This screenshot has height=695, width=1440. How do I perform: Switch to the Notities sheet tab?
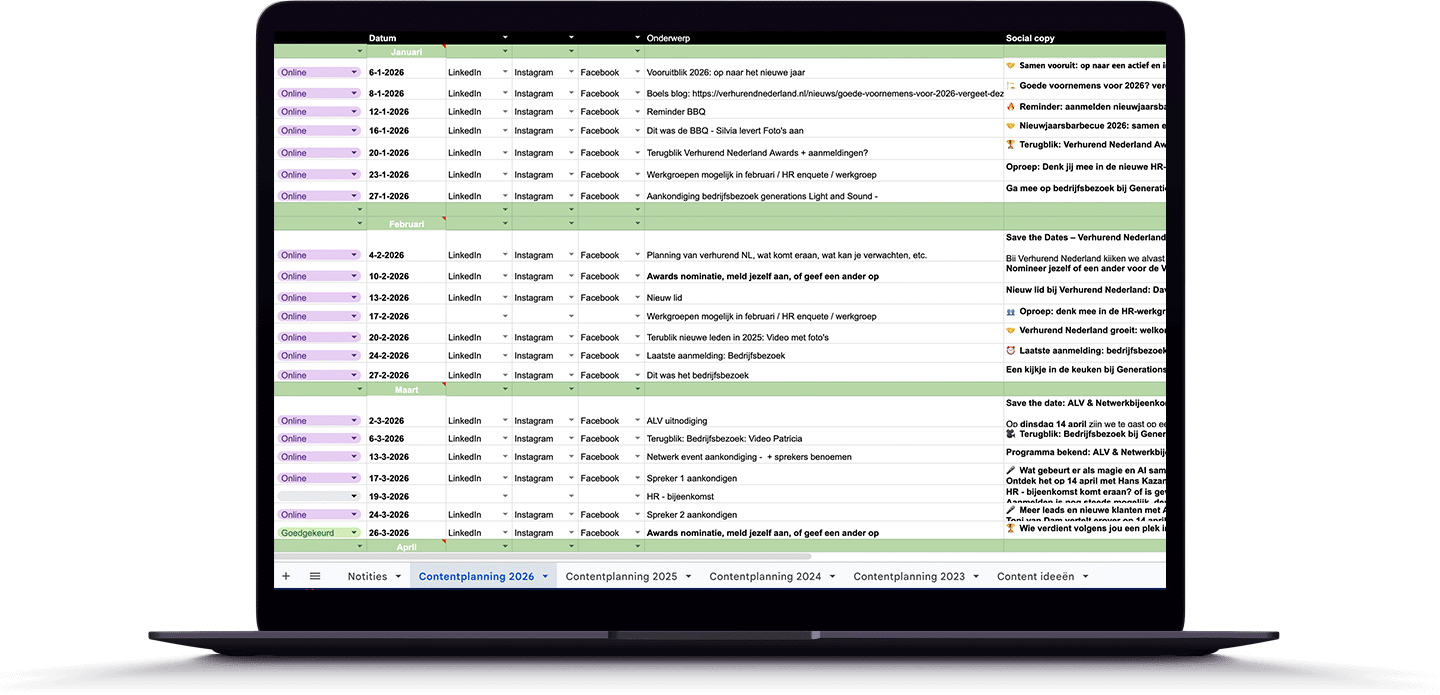pyautogui.click(x=367, y=577)
